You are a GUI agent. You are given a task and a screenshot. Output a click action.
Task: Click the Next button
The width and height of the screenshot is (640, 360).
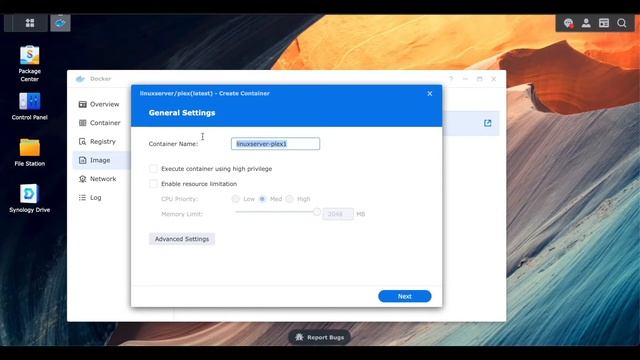404,296
